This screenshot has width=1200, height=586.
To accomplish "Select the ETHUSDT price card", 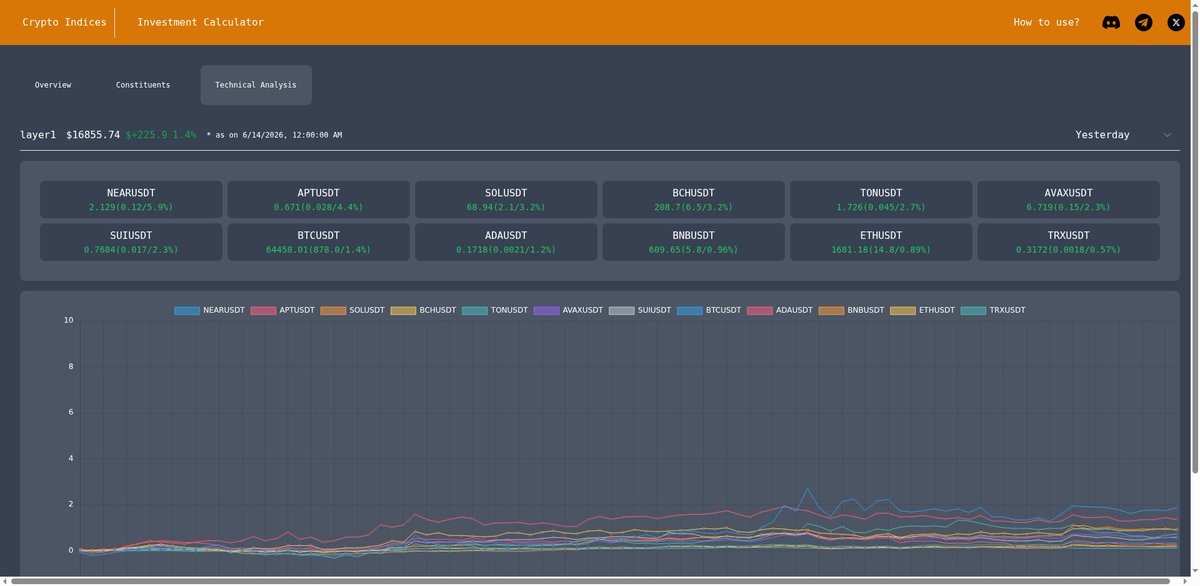I will (881, 242).
